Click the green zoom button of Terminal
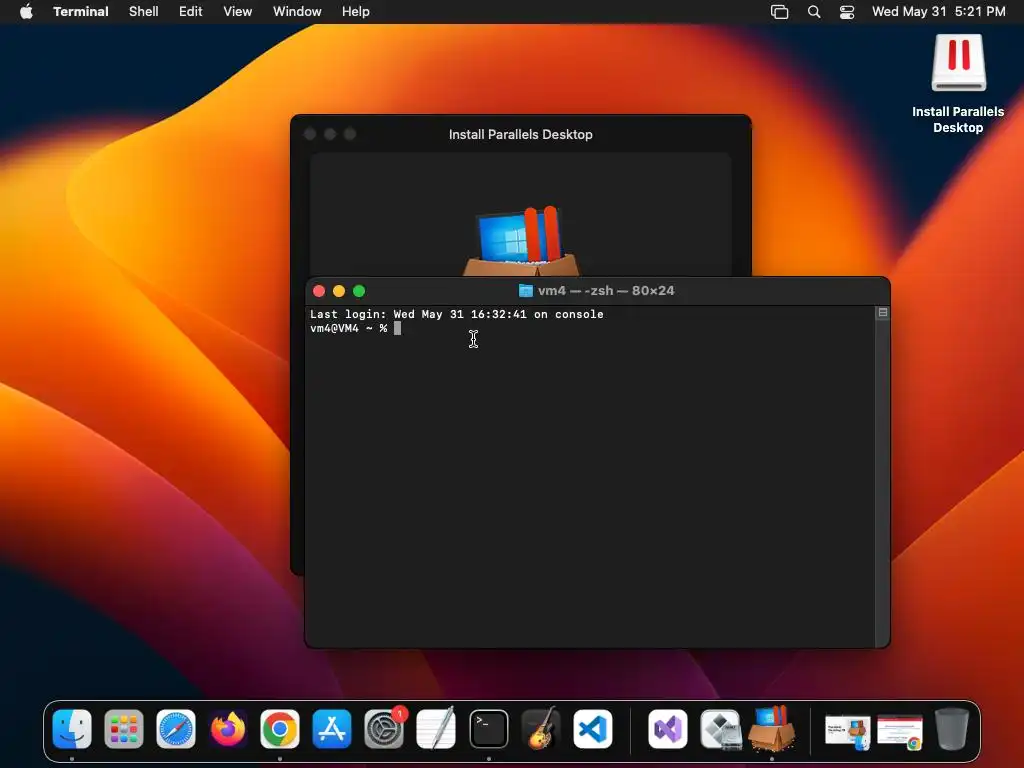This screenshot has height=768, width=1024. pos(359,291)
